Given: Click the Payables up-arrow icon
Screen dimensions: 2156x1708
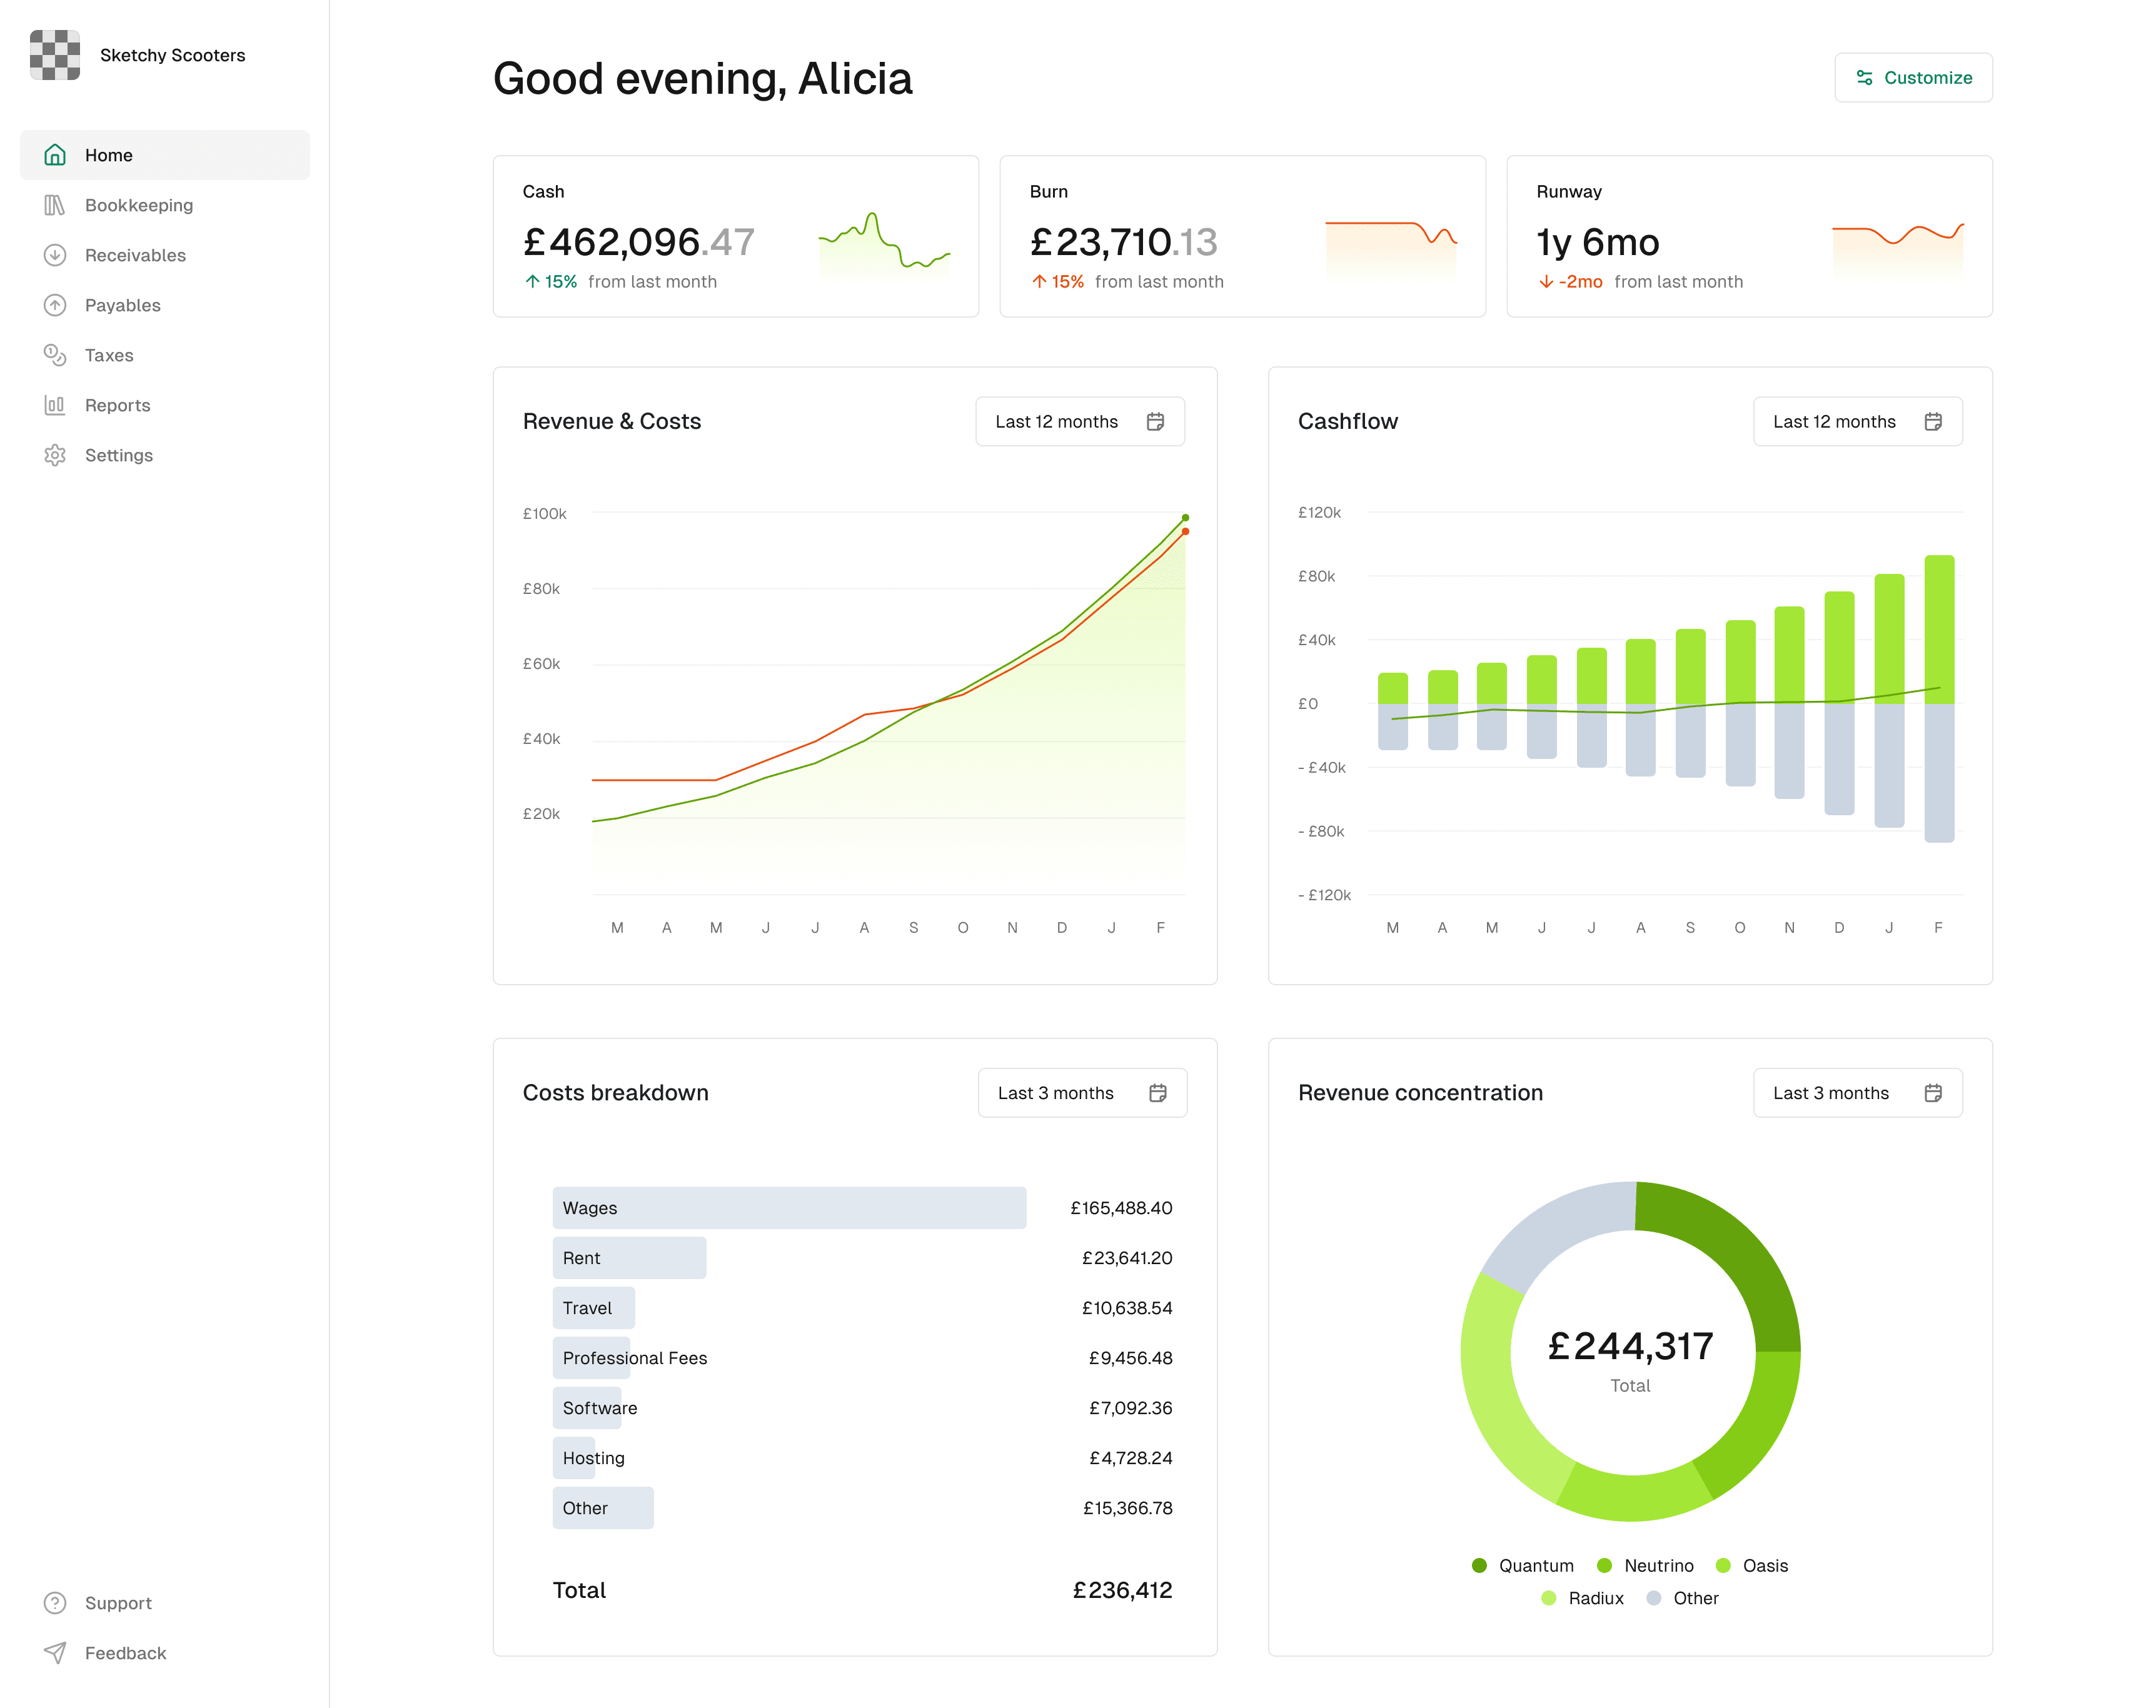Looking at the screenshot, I should click(55, 305).
